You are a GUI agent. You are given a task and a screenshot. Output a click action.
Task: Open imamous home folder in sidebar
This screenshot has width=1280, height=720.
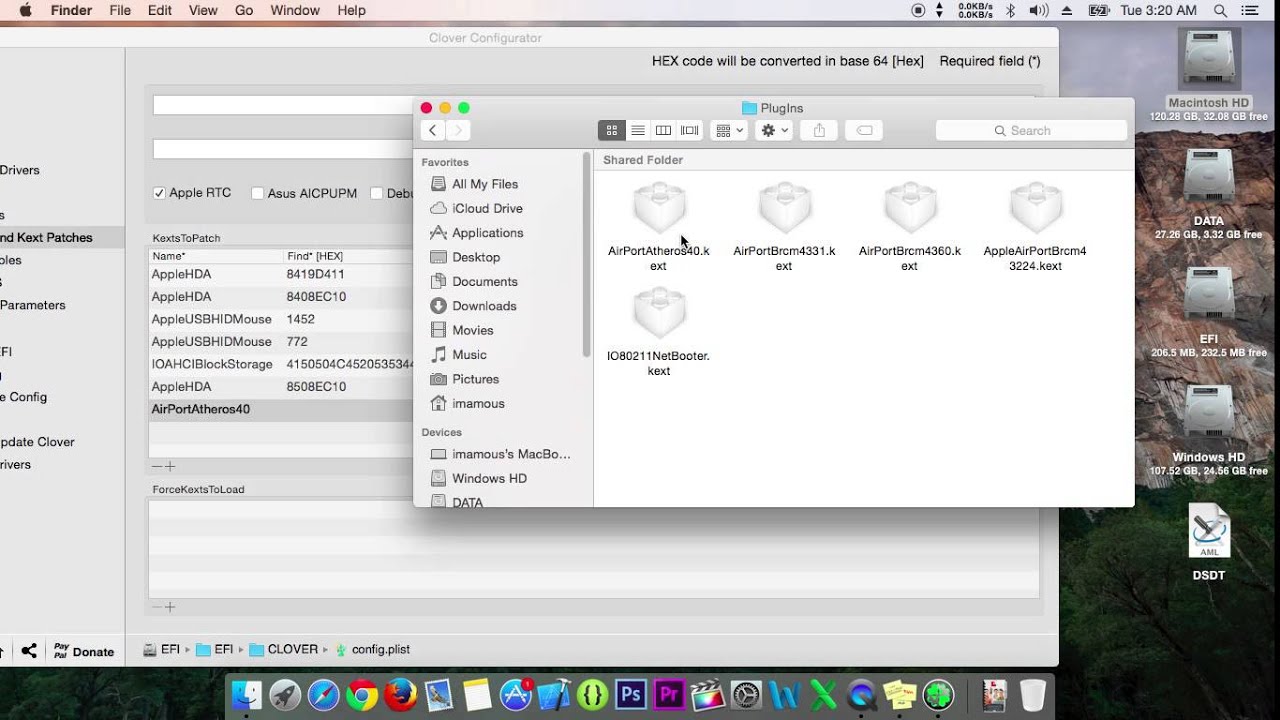point(478,404)
